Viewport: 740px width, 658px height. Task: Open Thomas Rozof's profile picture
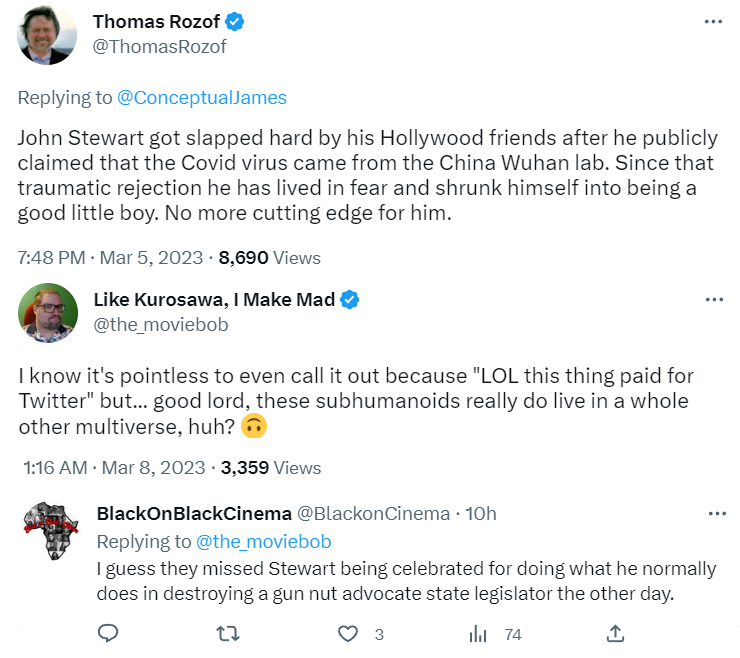(48, 34)
